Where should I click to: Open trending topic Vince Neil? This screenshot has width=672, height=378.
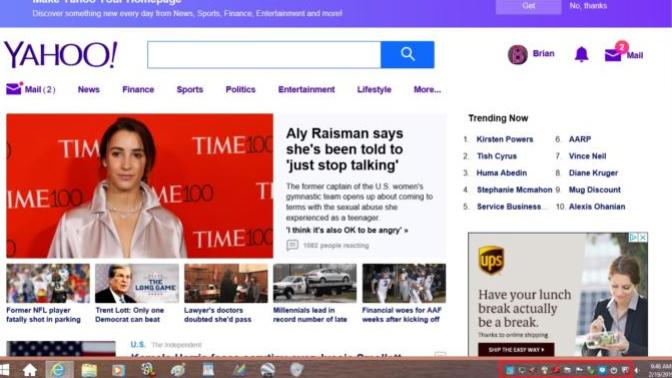[x=587, y=156]
